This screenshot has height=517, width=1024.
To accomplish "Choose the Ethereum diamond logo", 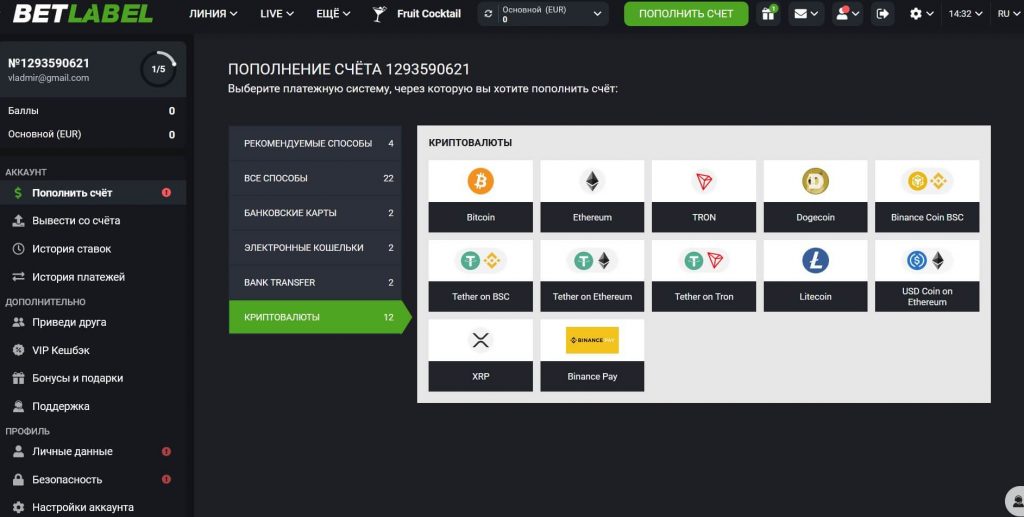I will tap(592, 181).
